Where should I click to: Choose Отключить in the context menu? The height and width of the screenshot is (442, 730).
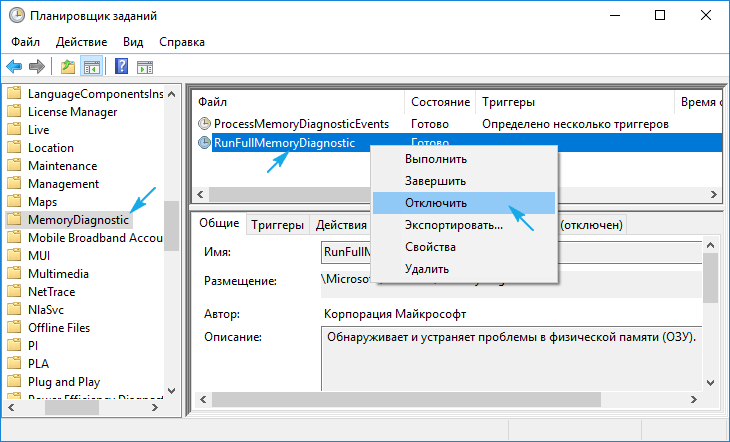(435, 203)
